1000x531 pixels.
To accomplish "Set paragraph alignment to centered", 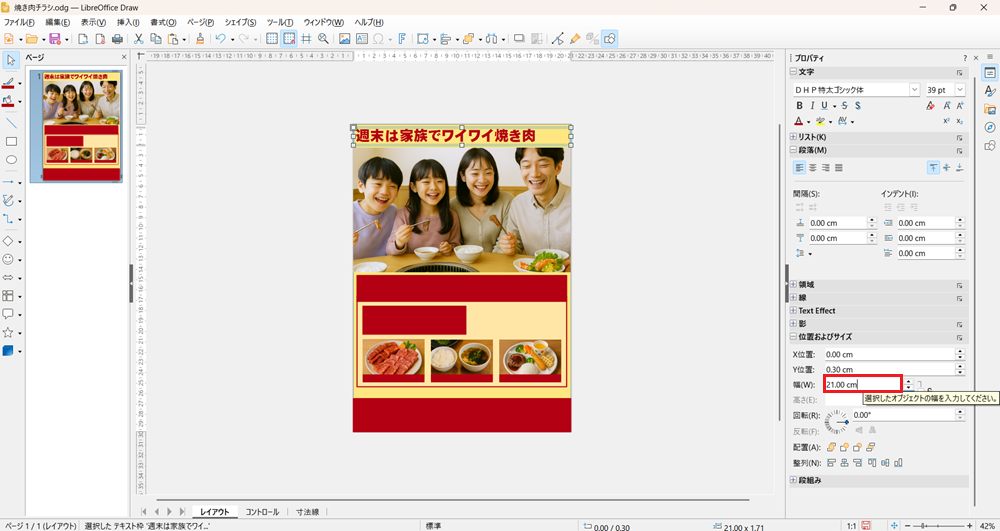I will coord(812,168).
